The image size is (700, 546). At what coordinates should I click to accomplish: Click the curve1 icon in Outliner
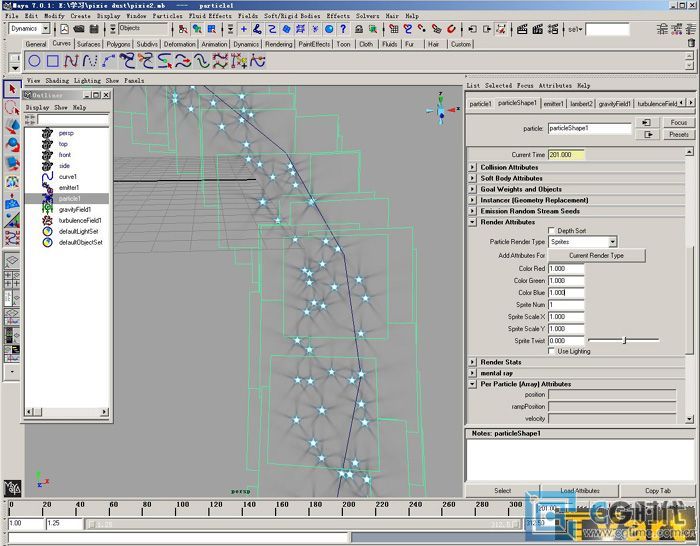(47, 177)
